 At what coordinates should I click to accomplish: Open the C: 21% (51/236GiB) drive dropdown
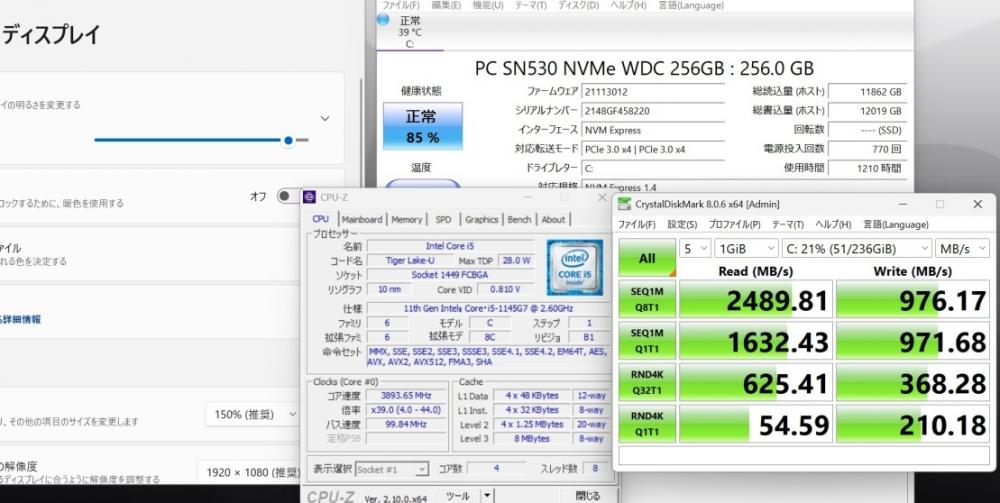point(857,248)
